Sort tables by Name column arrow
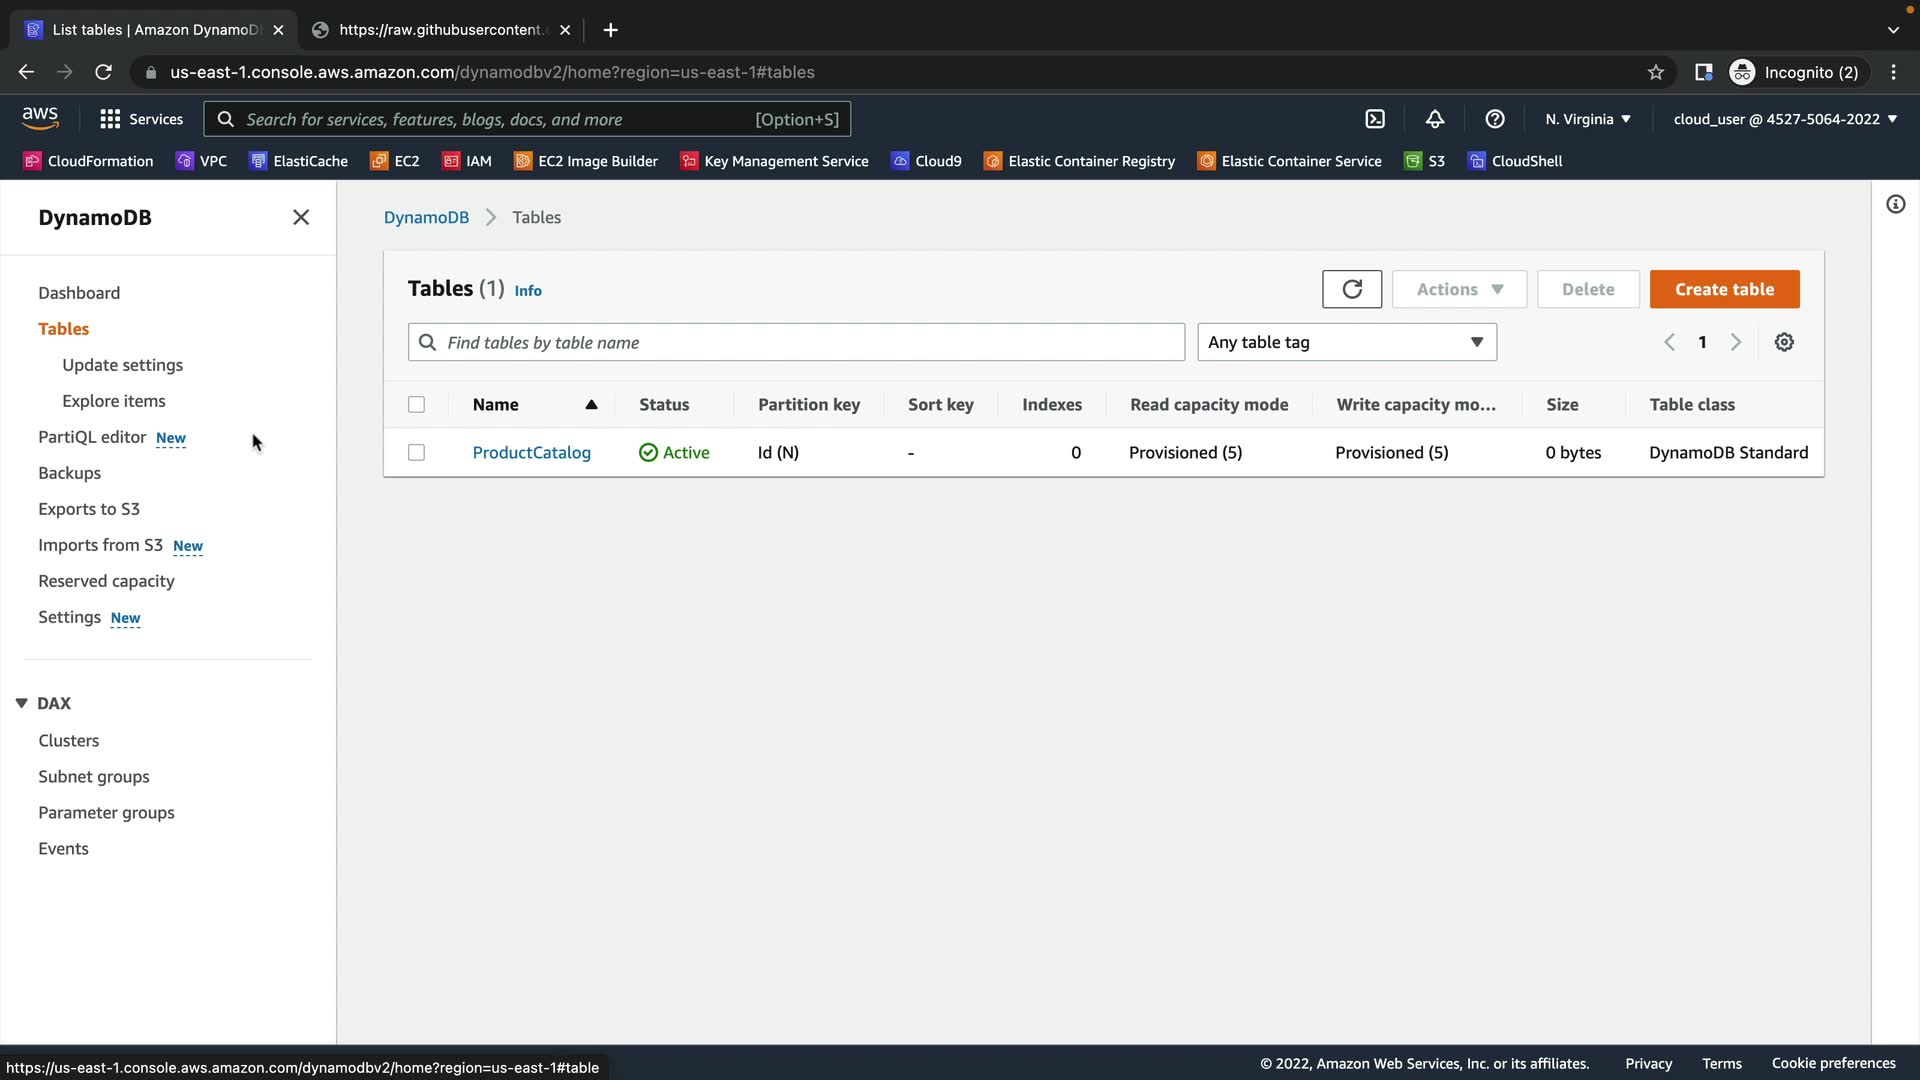Image resolution: width=1920 pixels, height=1080 pixels. 591,404
